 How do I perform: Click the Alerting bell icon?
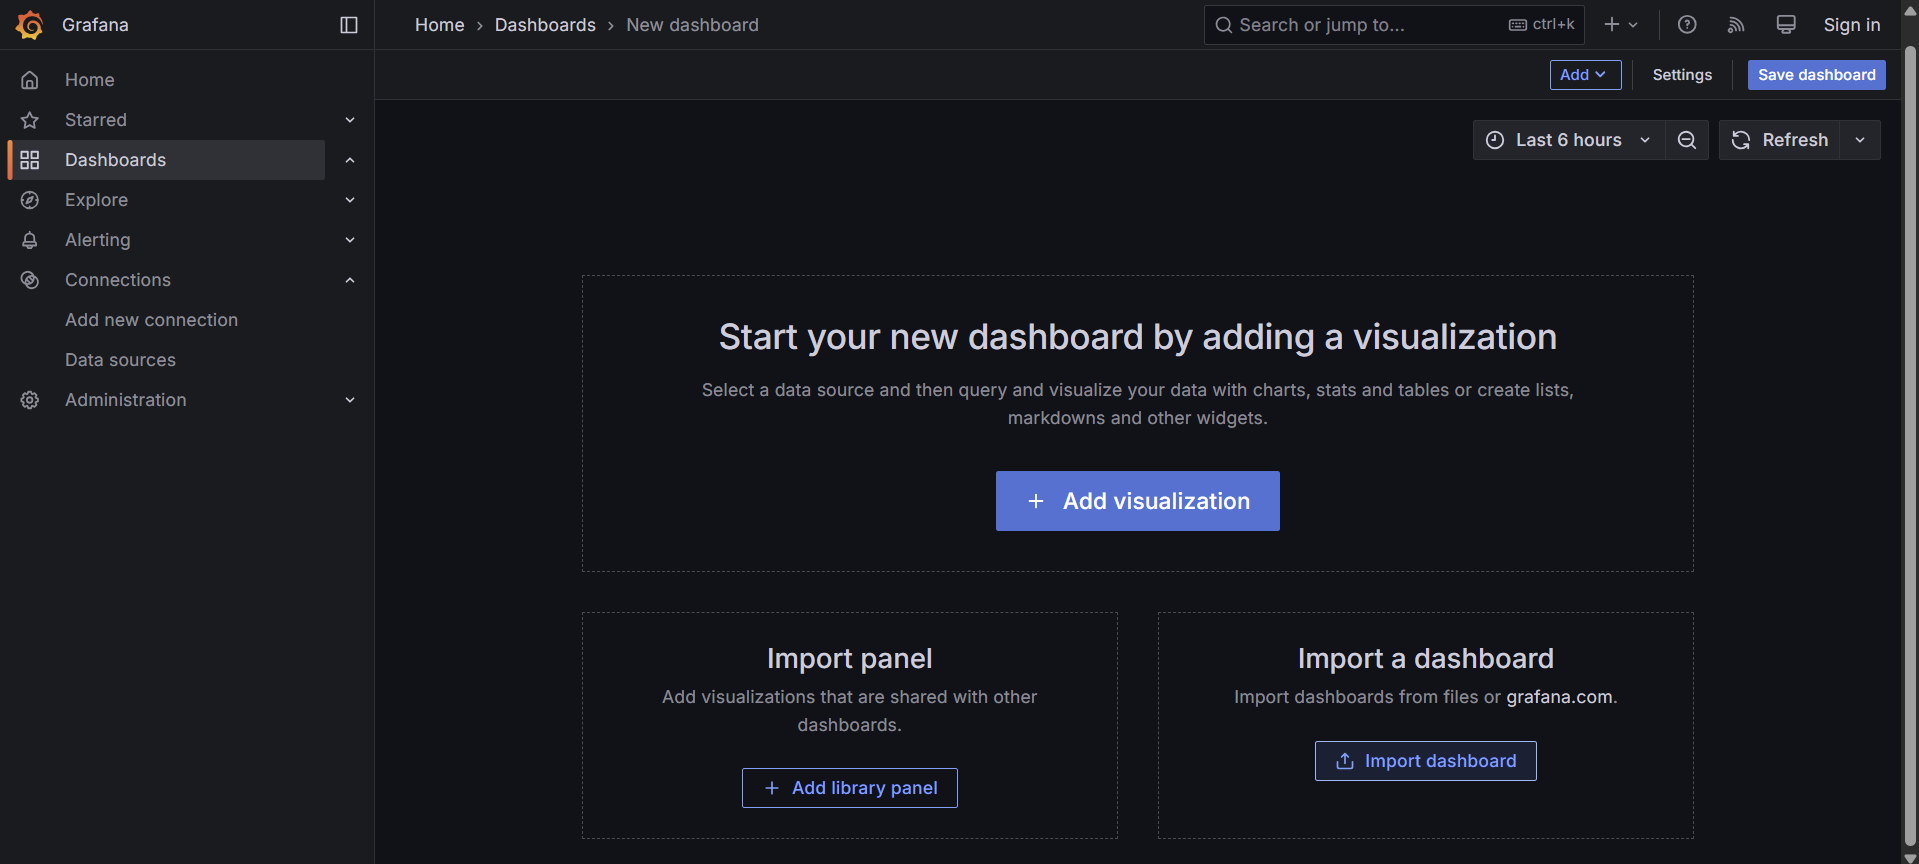(x=30, y=240)
